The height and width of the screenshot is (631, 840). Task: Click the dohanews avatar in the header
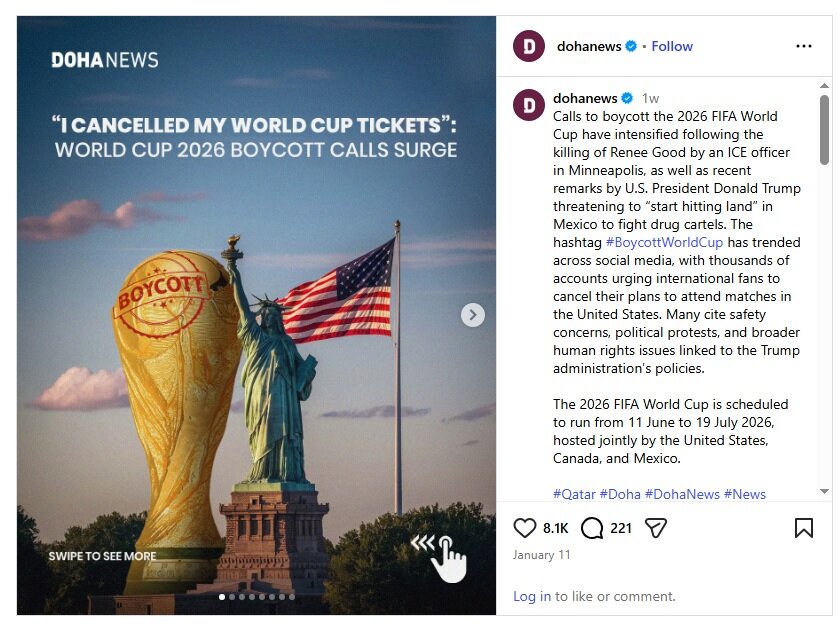(529, 46)
